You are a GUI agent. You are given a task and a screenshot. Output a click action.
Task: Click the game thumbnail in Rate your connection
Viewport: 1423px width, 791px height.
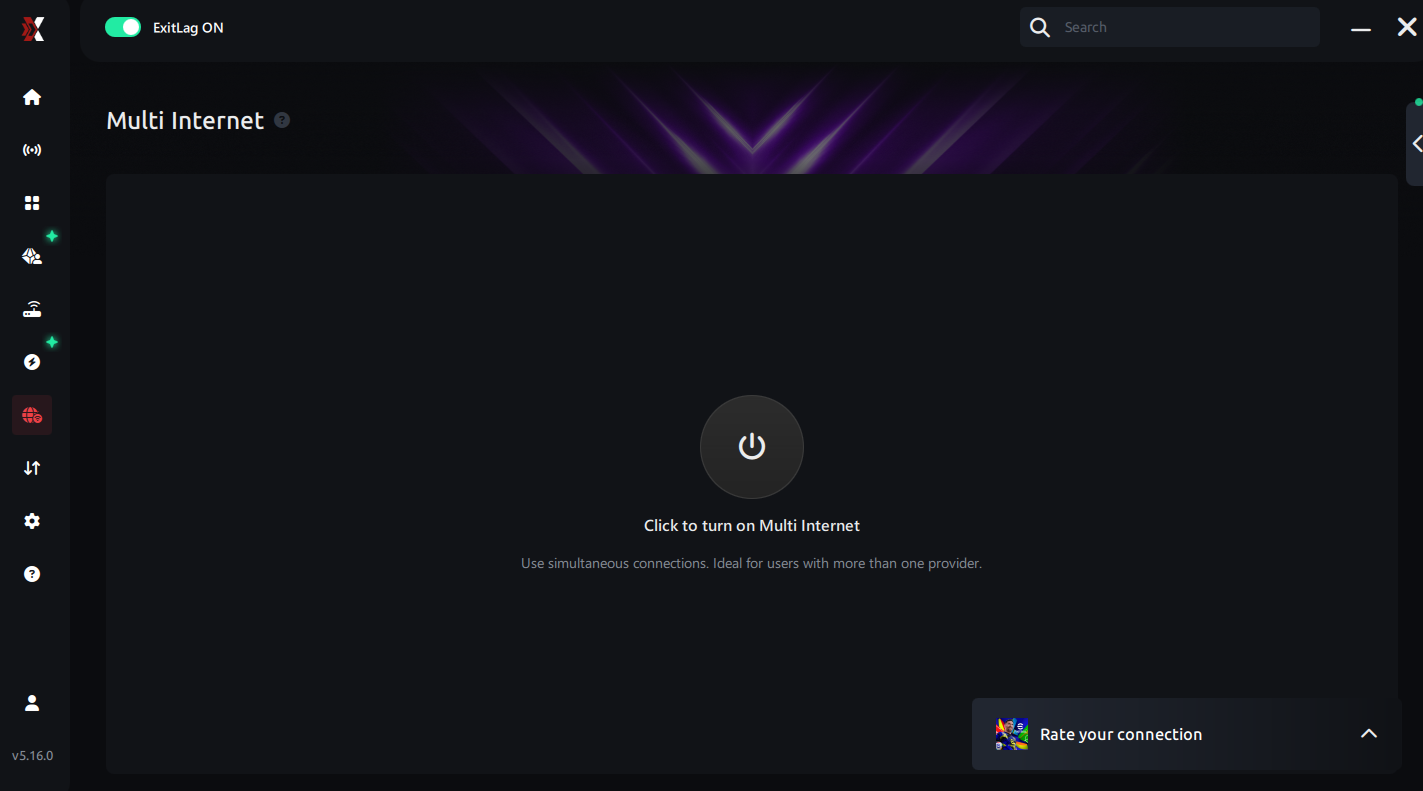coord(1012,734)
